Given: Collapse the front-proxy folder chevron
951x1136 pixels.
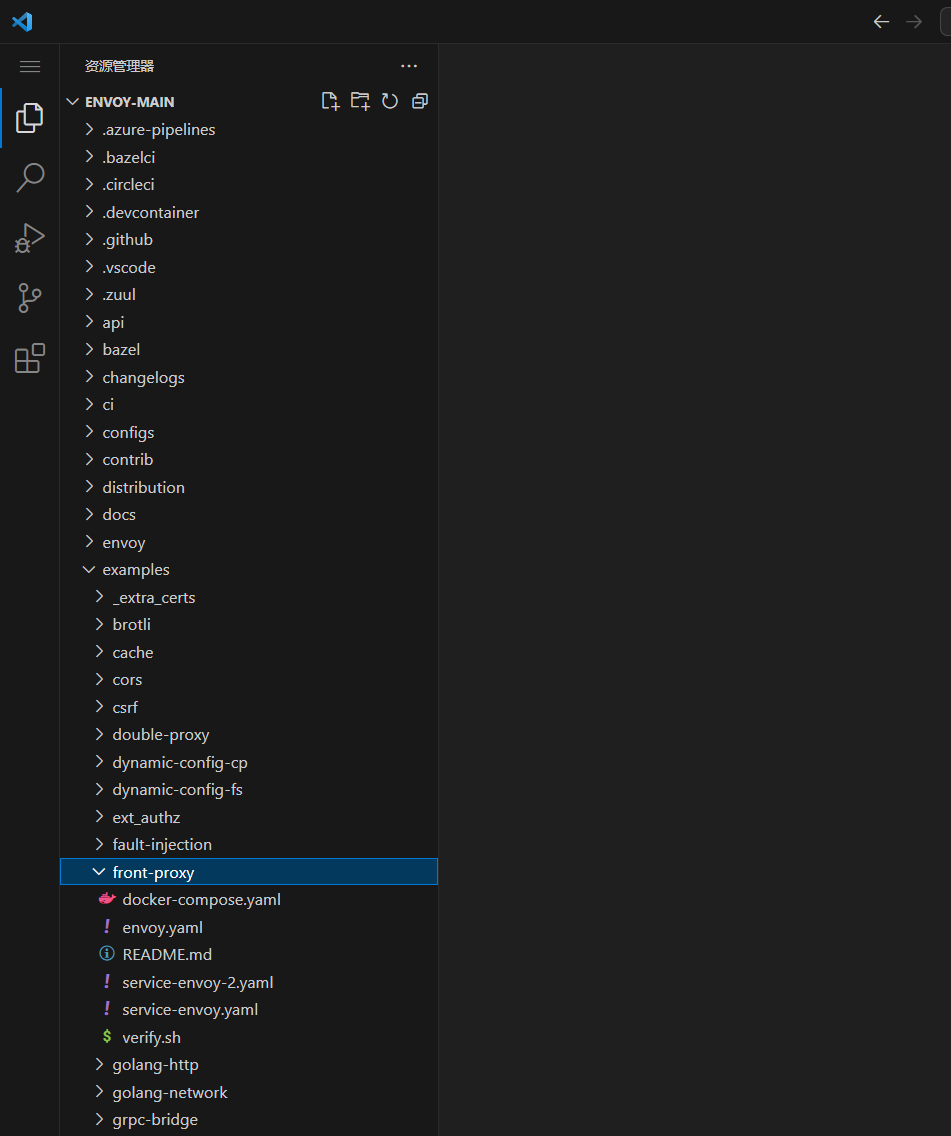Looking at the screenshot, I should click(x=99, y=872).
